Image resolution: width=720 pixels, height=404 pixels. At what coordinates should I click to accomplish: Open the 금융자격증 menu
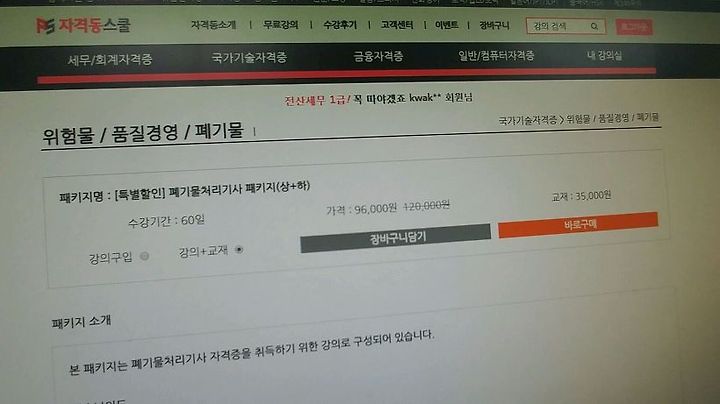coord(378,56)
